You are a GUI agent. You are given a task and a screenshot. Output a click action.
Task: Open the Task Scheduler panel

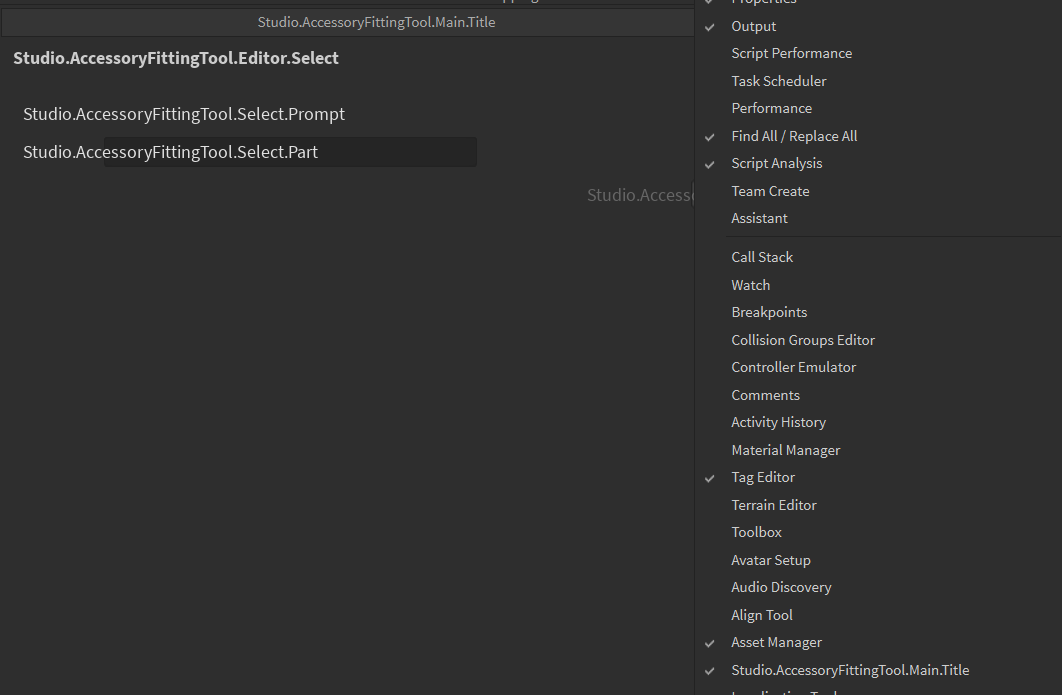click(x=778, y=80)
